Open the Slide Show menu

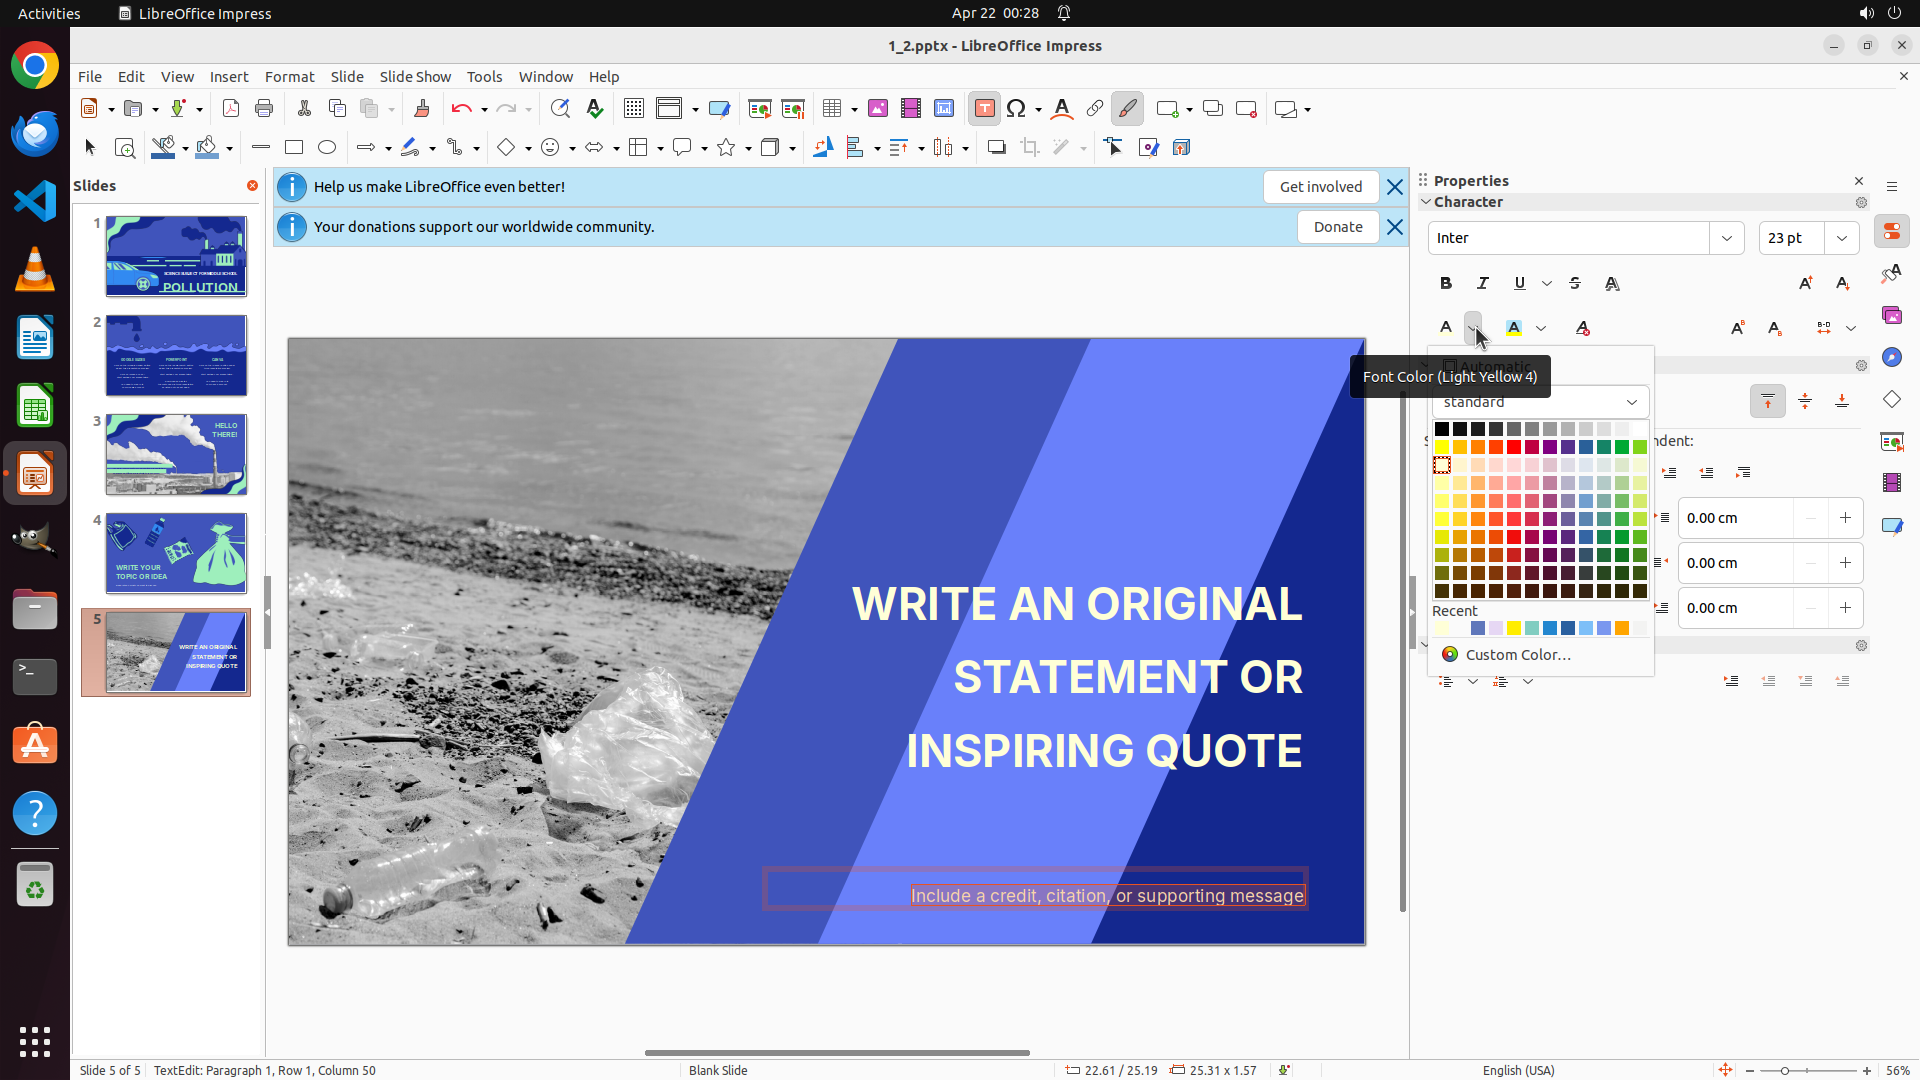tap(415, 77)
